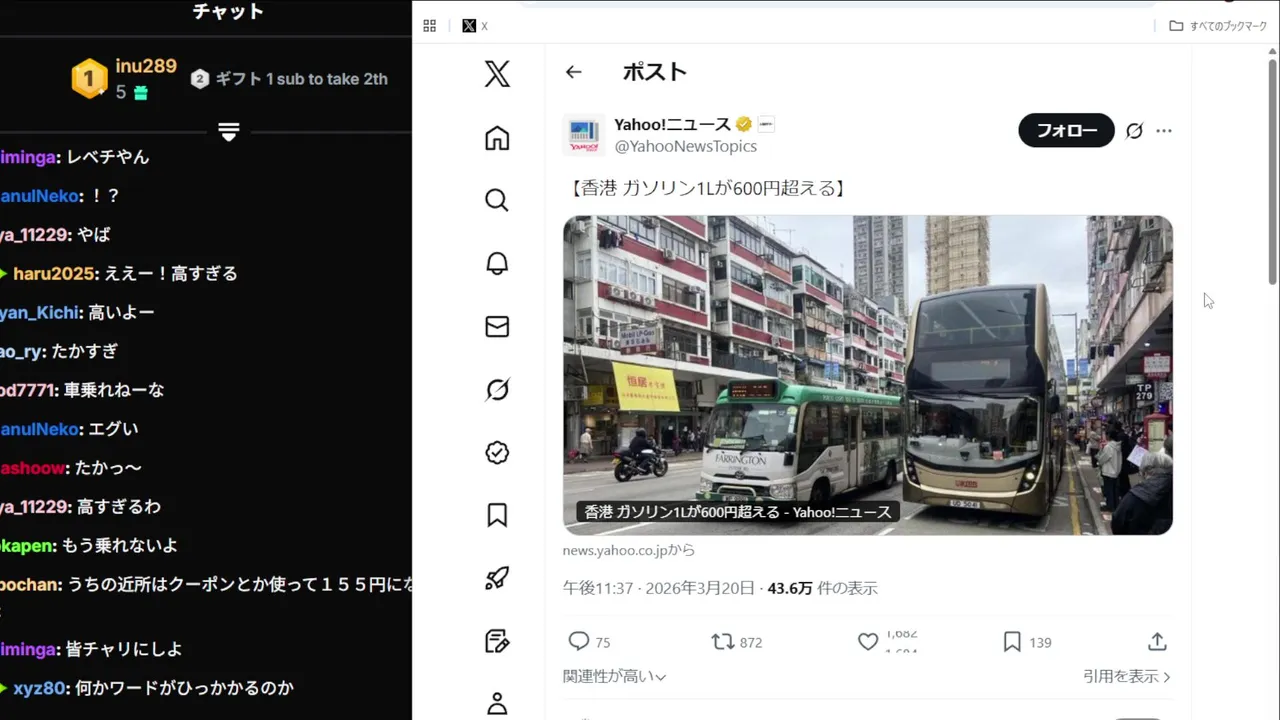Click the X logo at sidebar top
The height and width of the screenshot is (720, 1280).
tap(497, 74)
